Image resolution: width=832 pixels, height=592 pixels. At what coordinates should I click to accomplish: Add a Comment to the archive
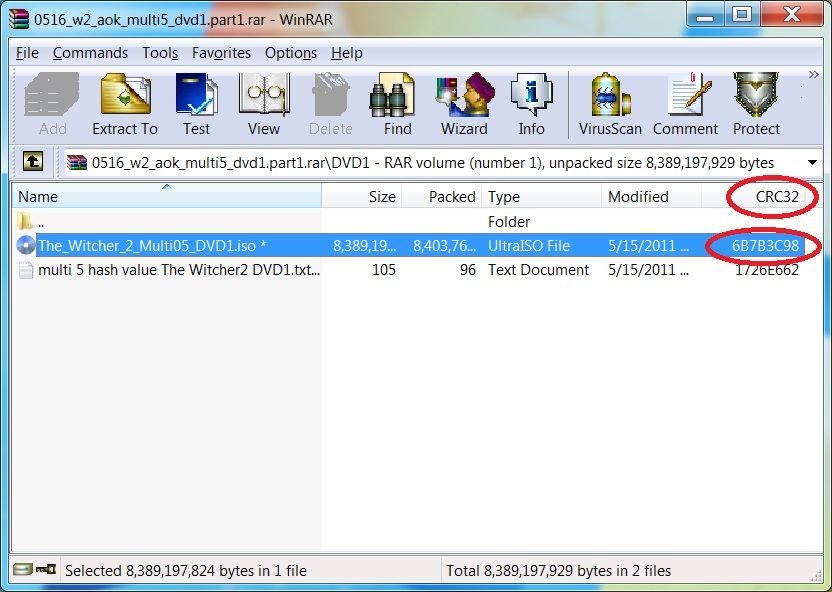(685, 105)
